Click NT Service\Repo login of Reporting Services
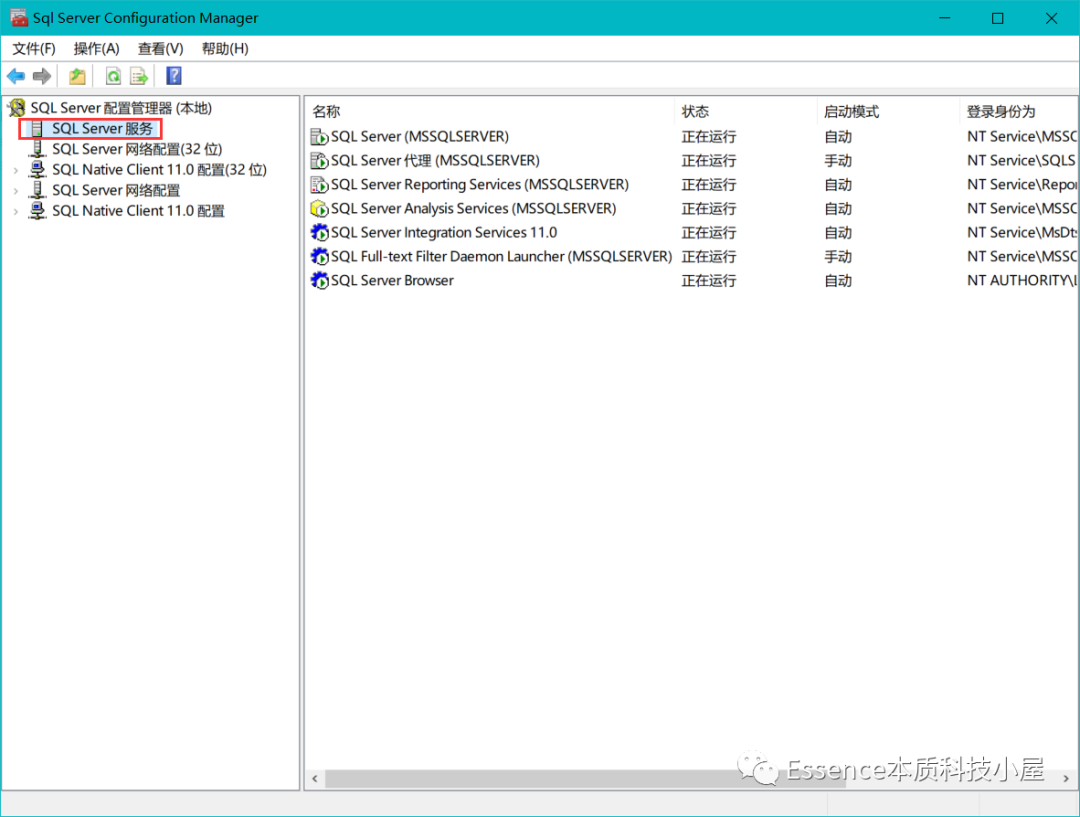1080x817 pixels. [1021, 185]
